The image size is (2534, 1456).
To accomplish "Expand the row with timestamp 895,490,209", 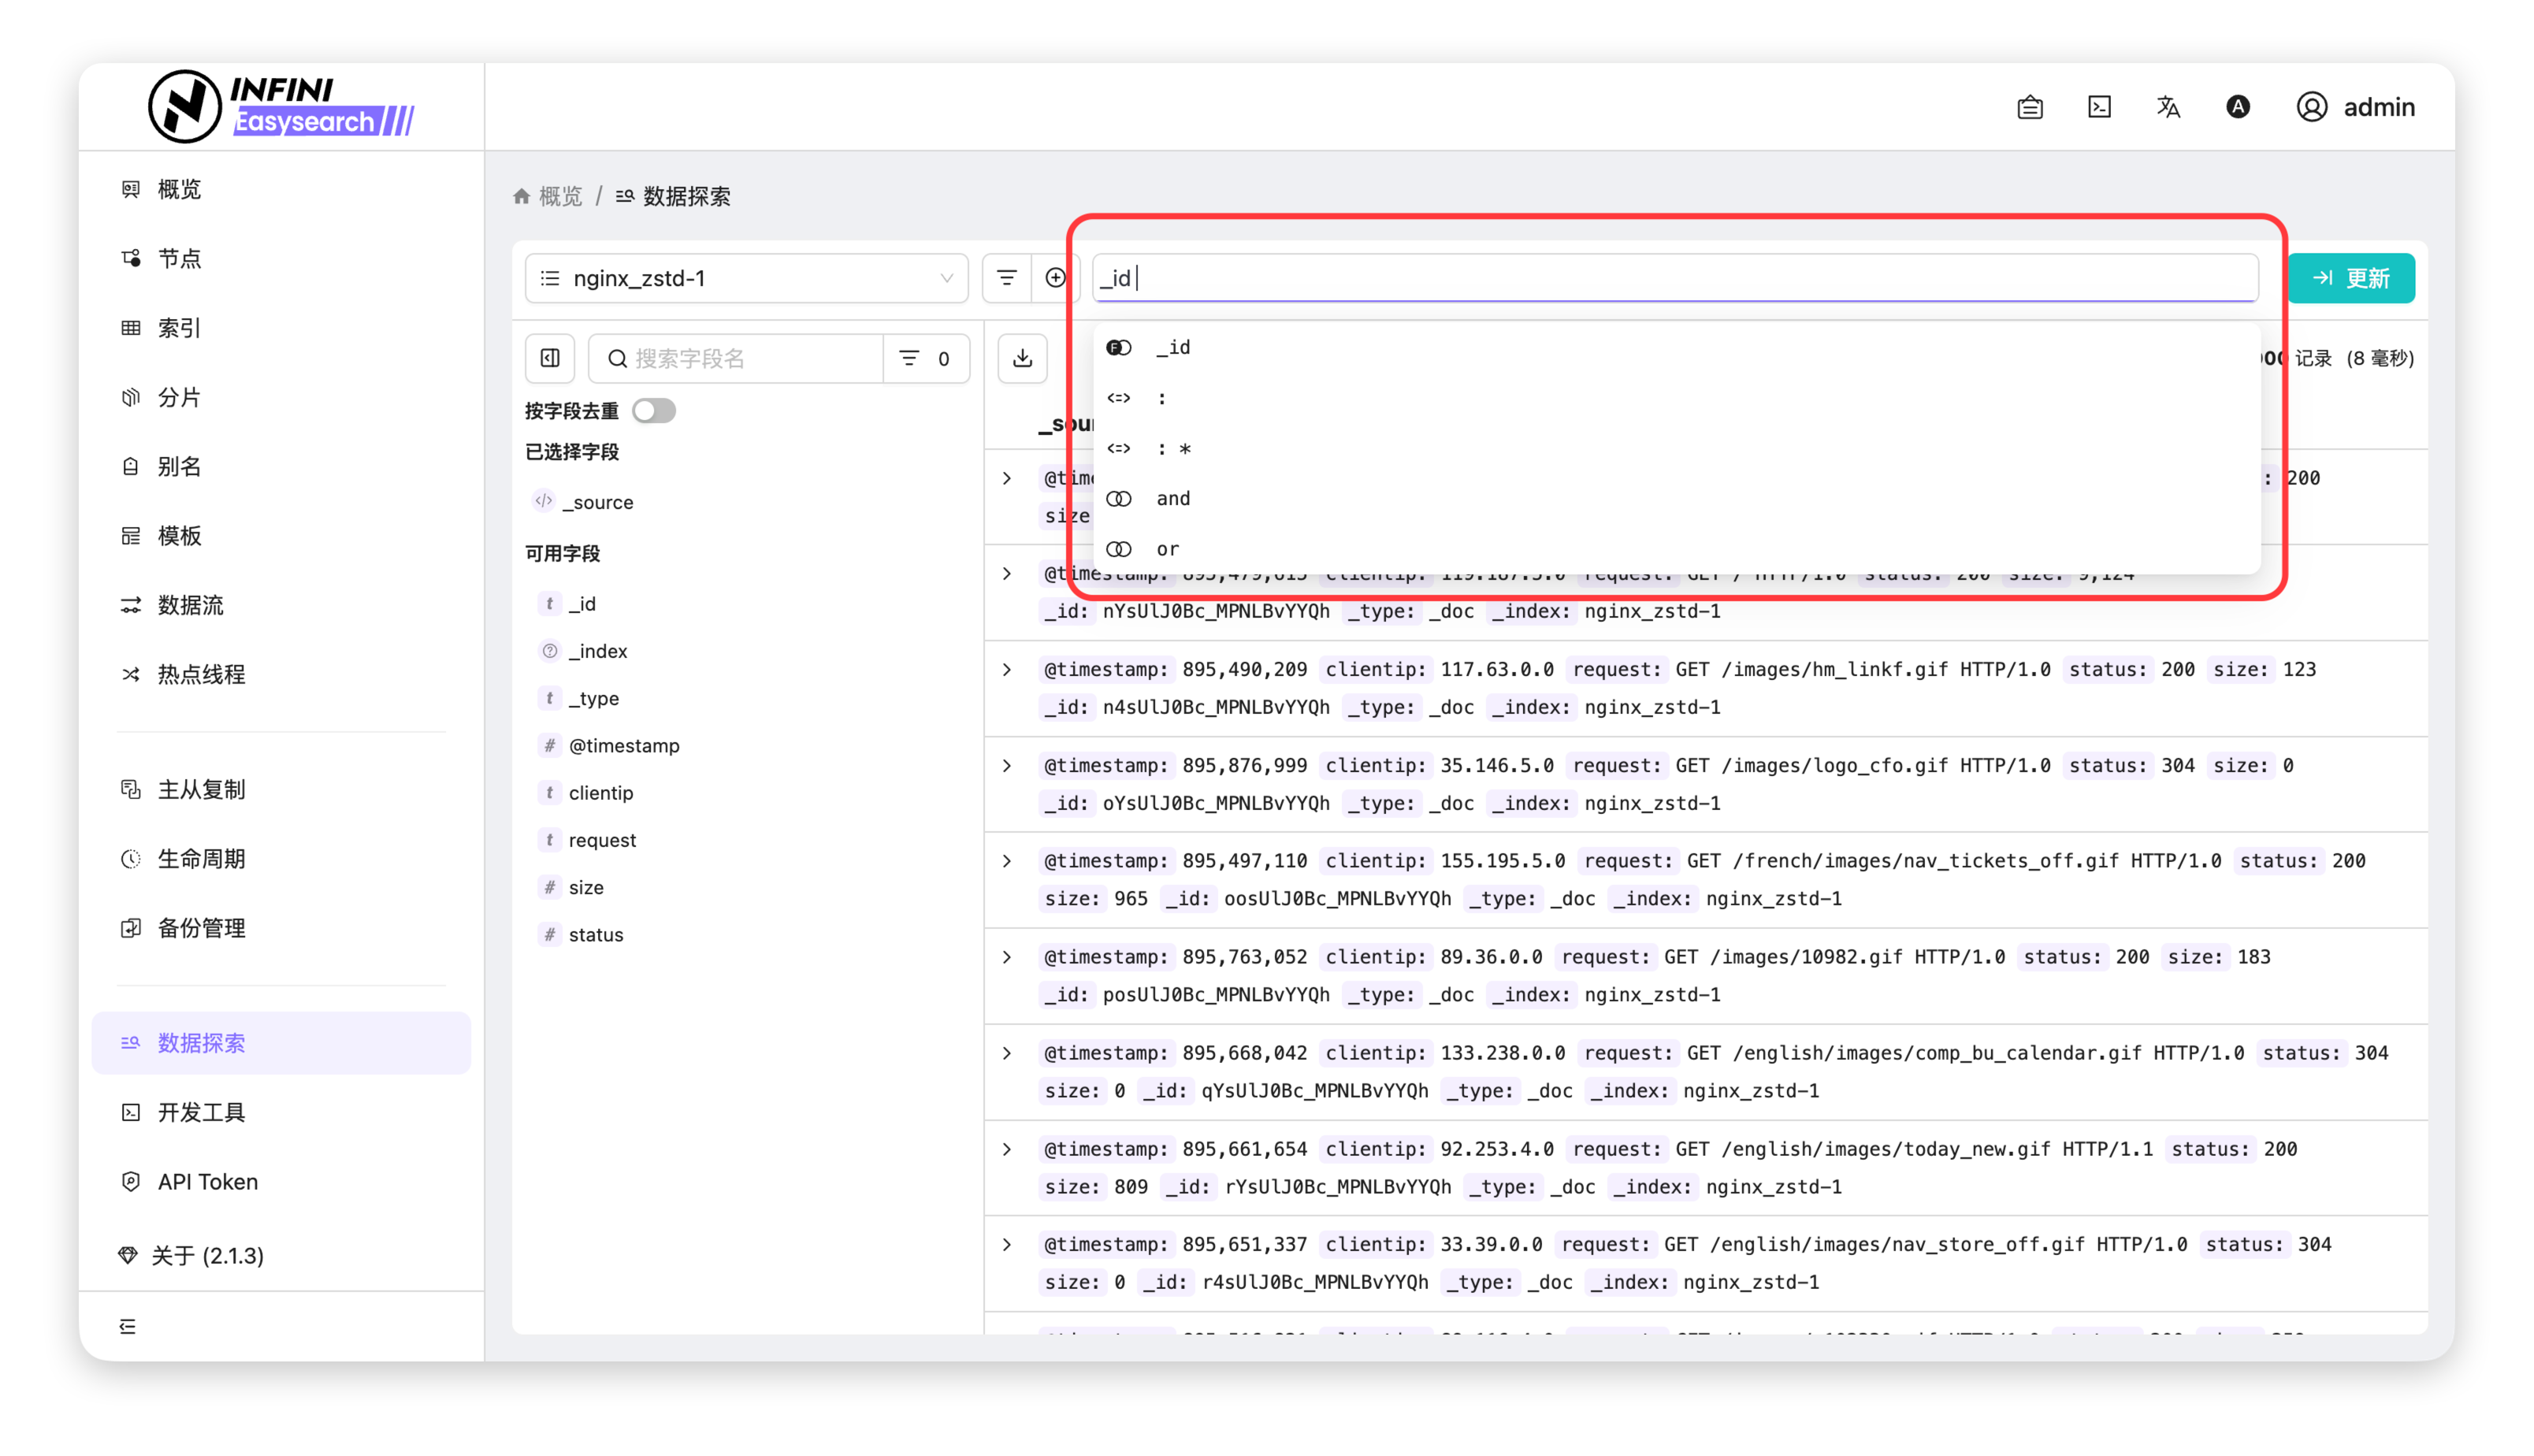I will [x=1007, y=670].
